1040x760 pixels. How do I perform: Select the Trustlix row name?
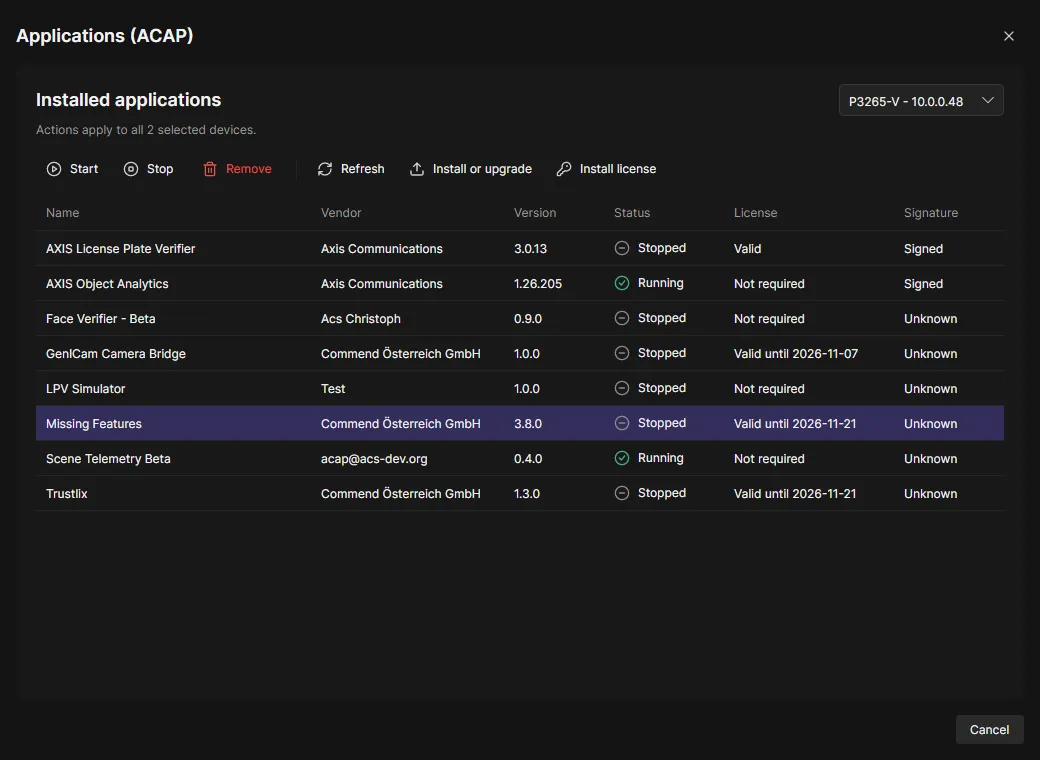(x=66, y=494)
